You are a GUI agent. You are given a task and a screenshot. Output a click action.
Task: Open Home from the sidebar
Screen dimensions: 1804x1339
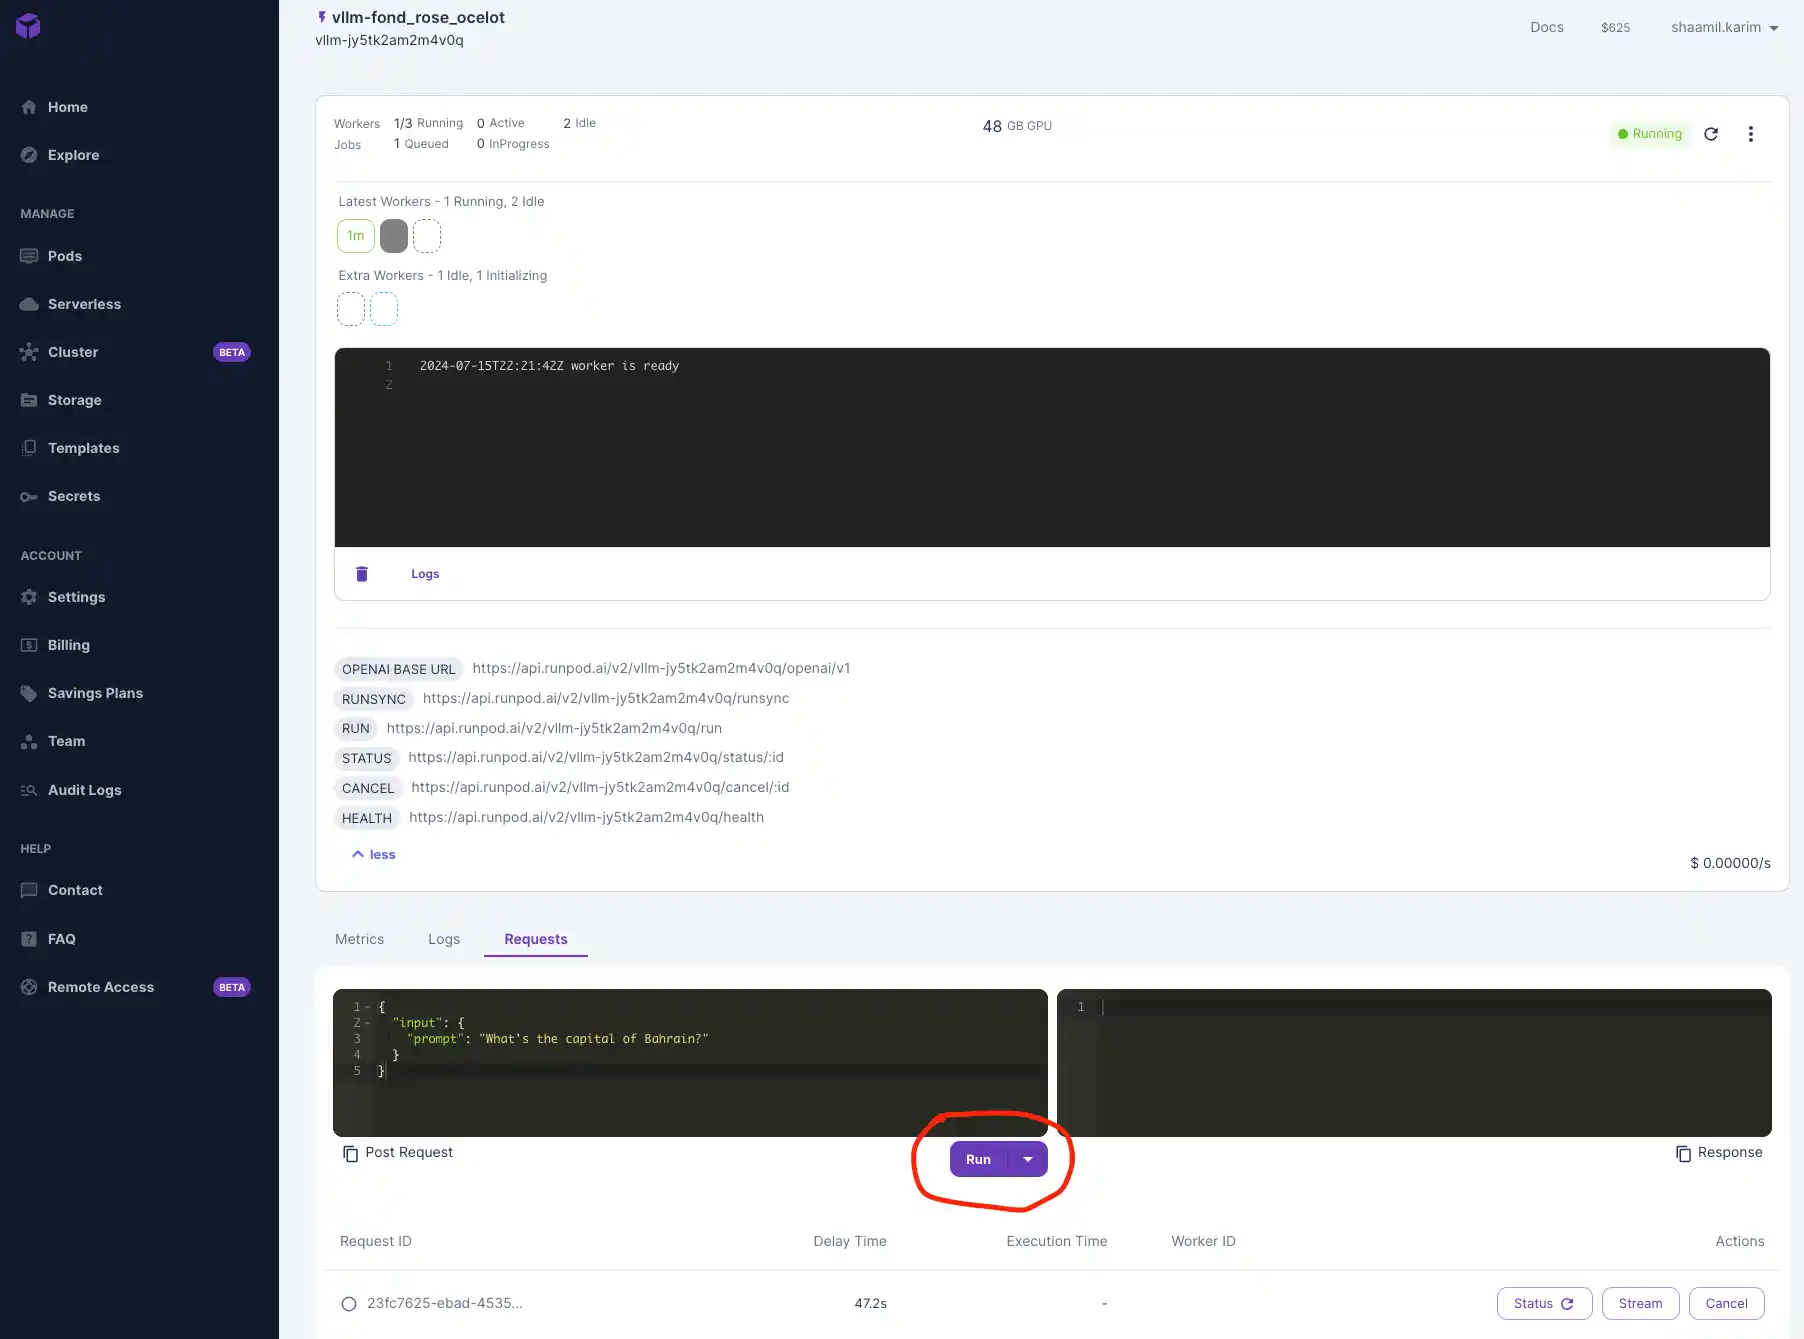[67, 107]
